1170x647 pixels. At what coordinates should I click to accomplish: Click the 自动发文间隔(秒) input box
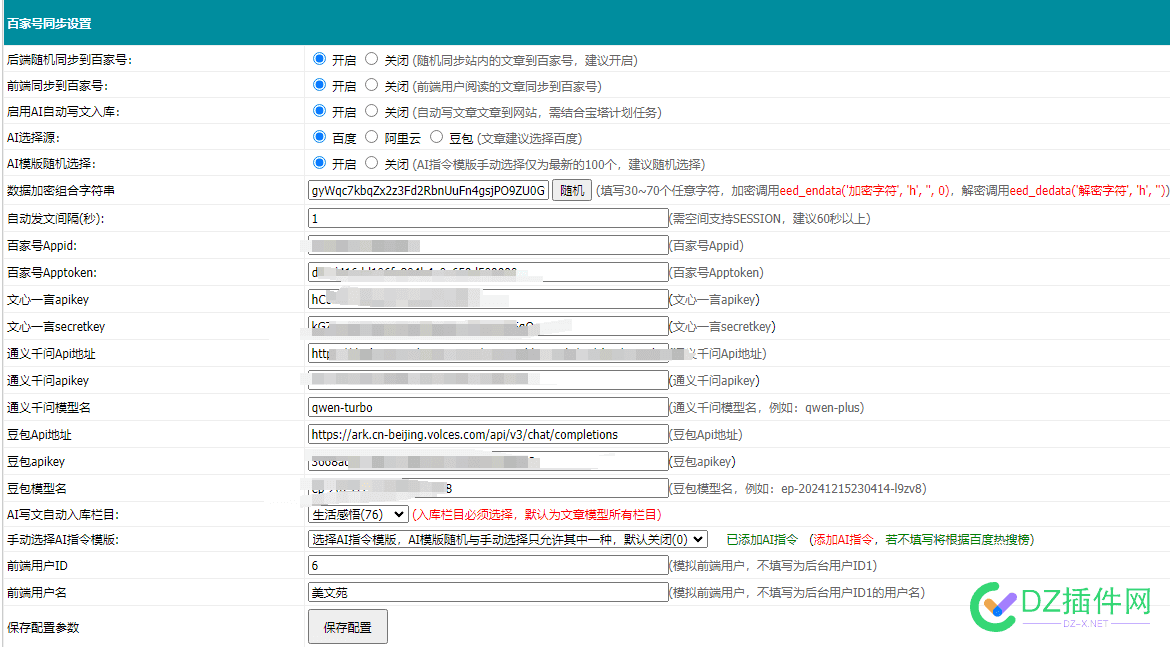pyautogui.click(x=488, y=218)
